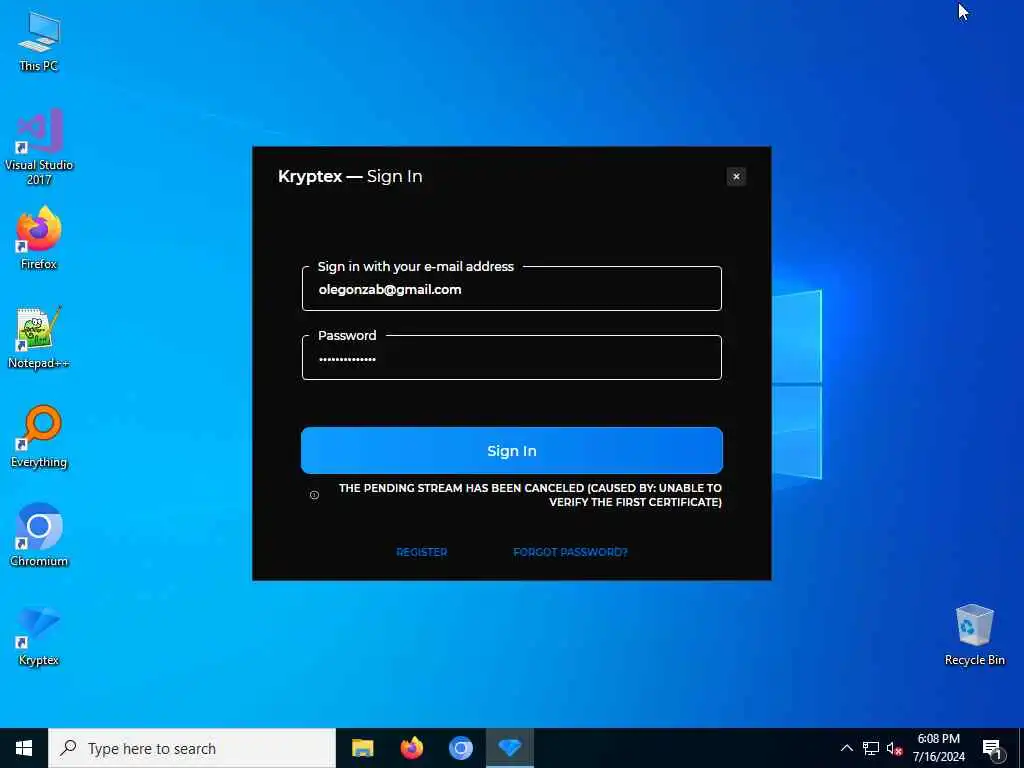Open File Explorer from taskbar
The width and height of the screenshot is (1024, 768).
[x=362, y=748]
